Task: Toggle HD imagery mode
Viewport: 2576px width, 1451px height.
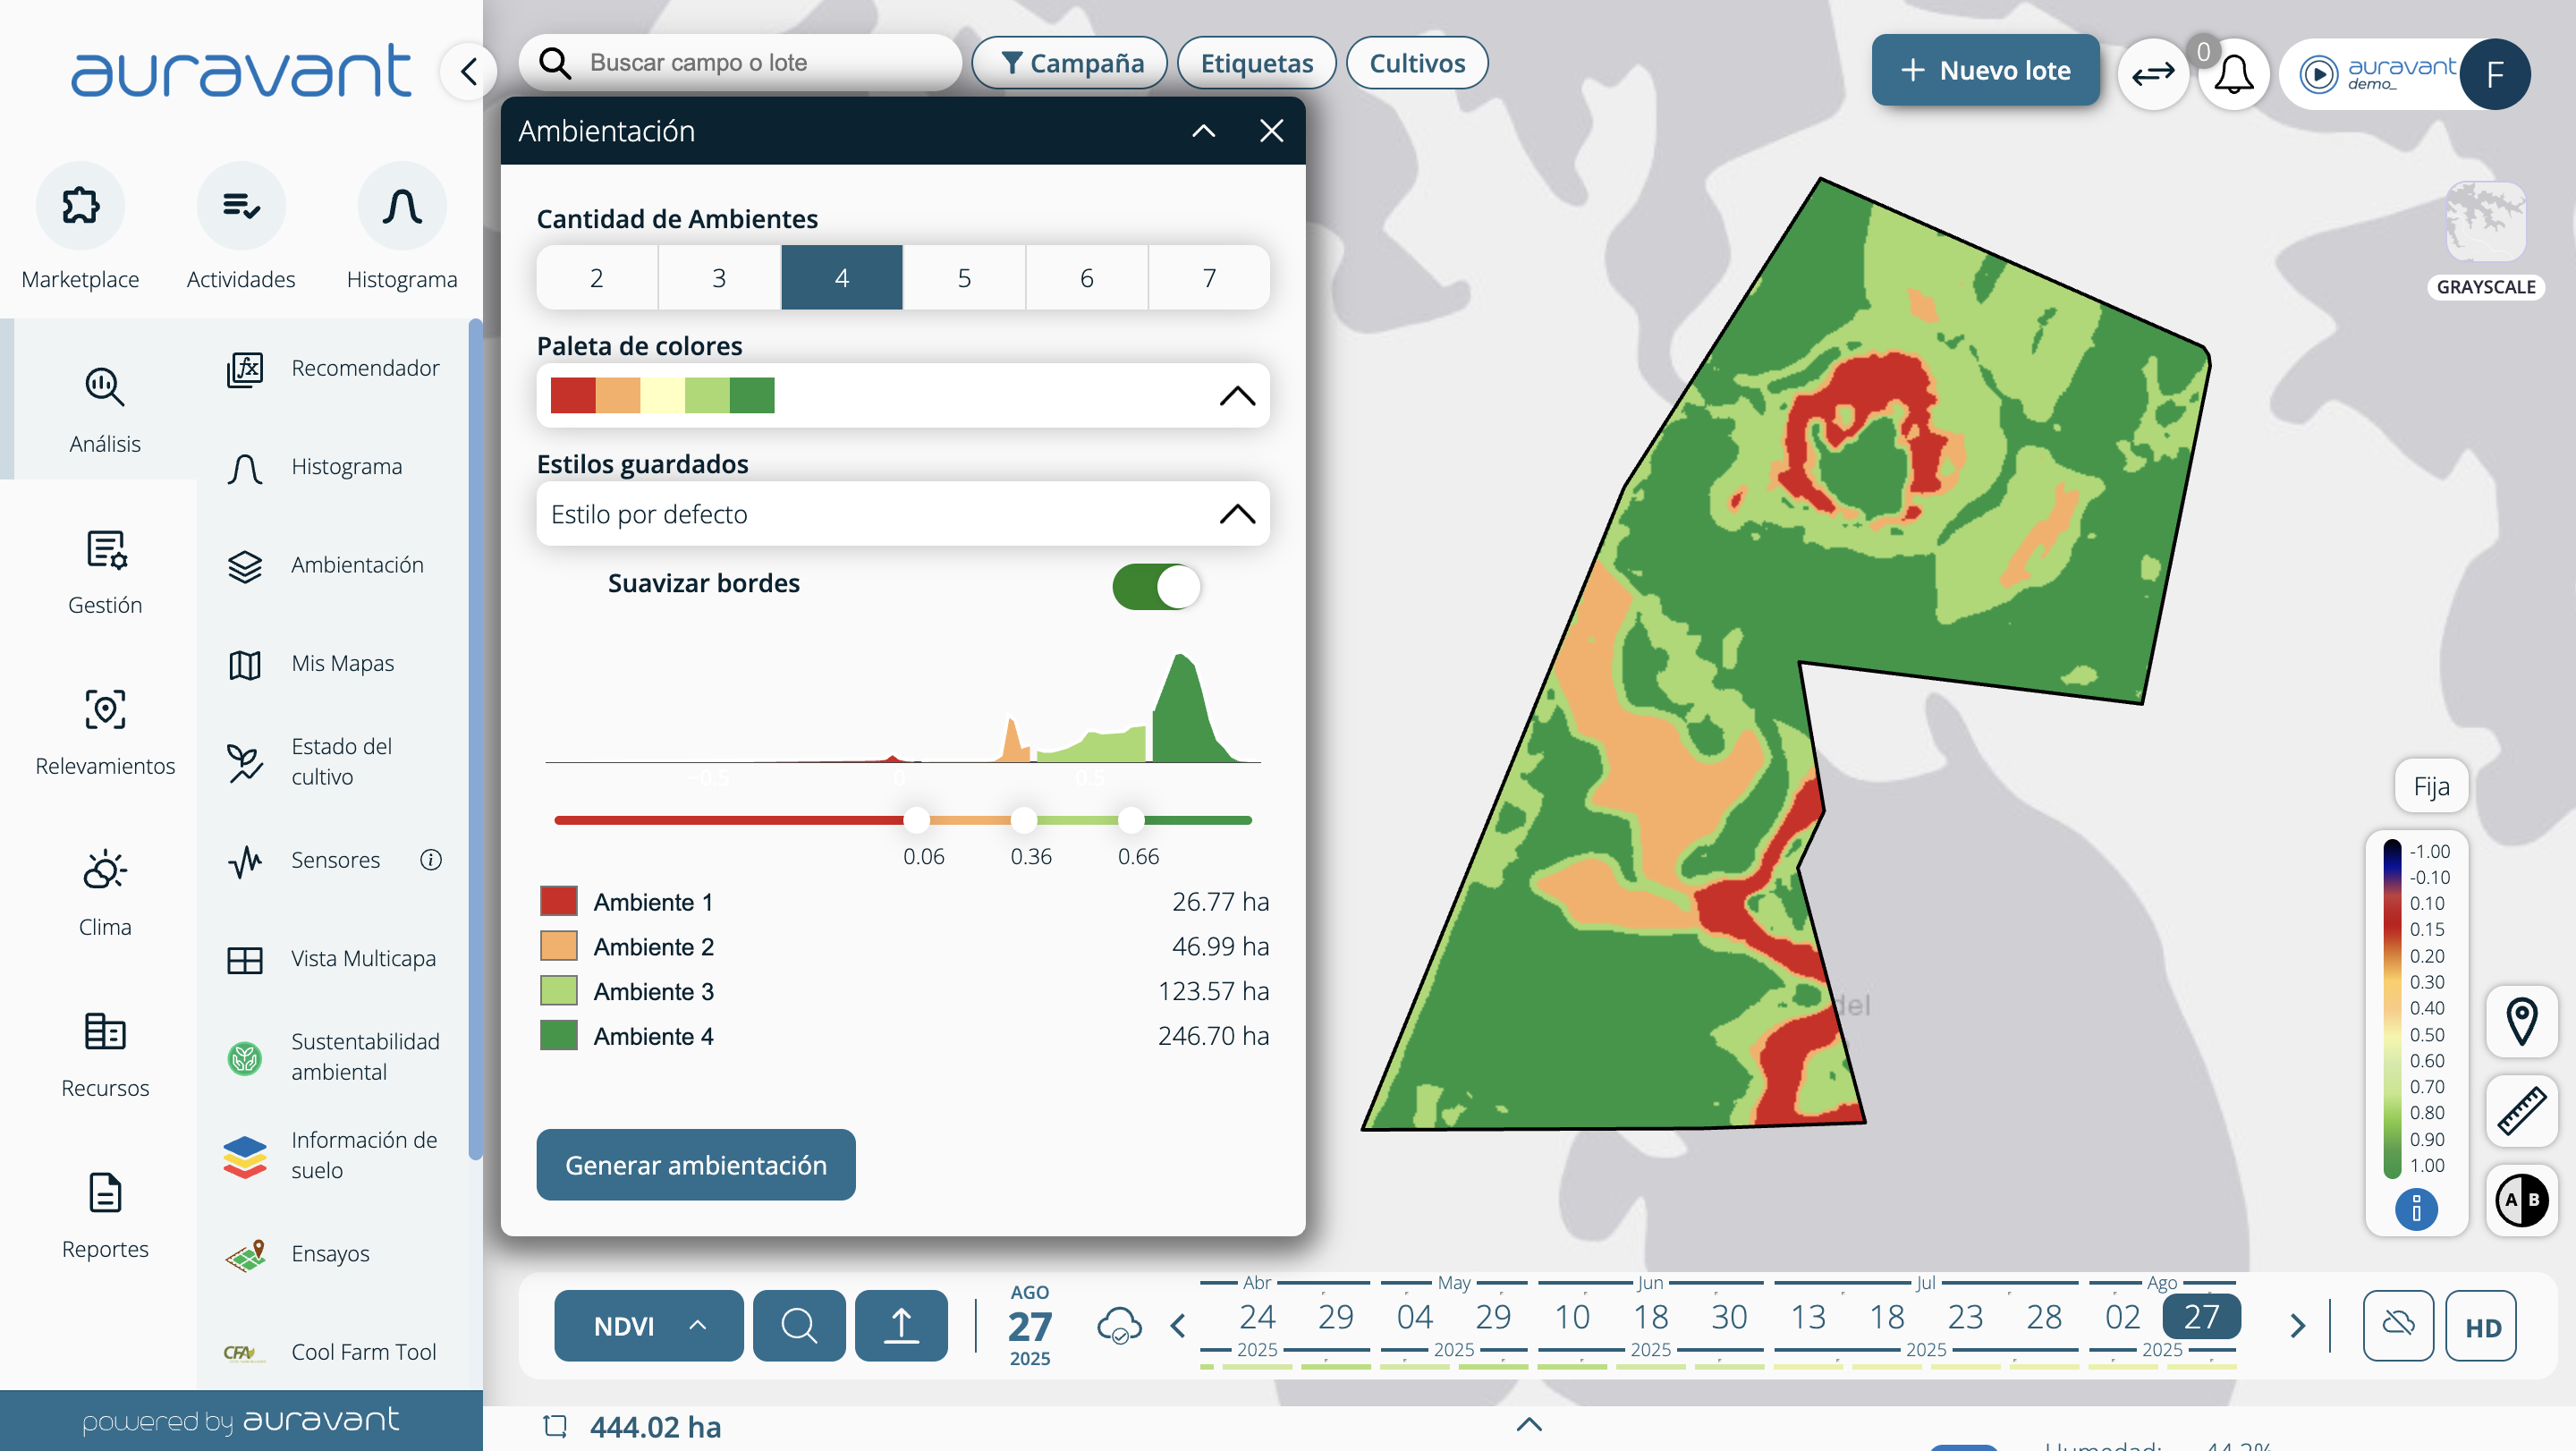Action: [x=2482, y=1326]
